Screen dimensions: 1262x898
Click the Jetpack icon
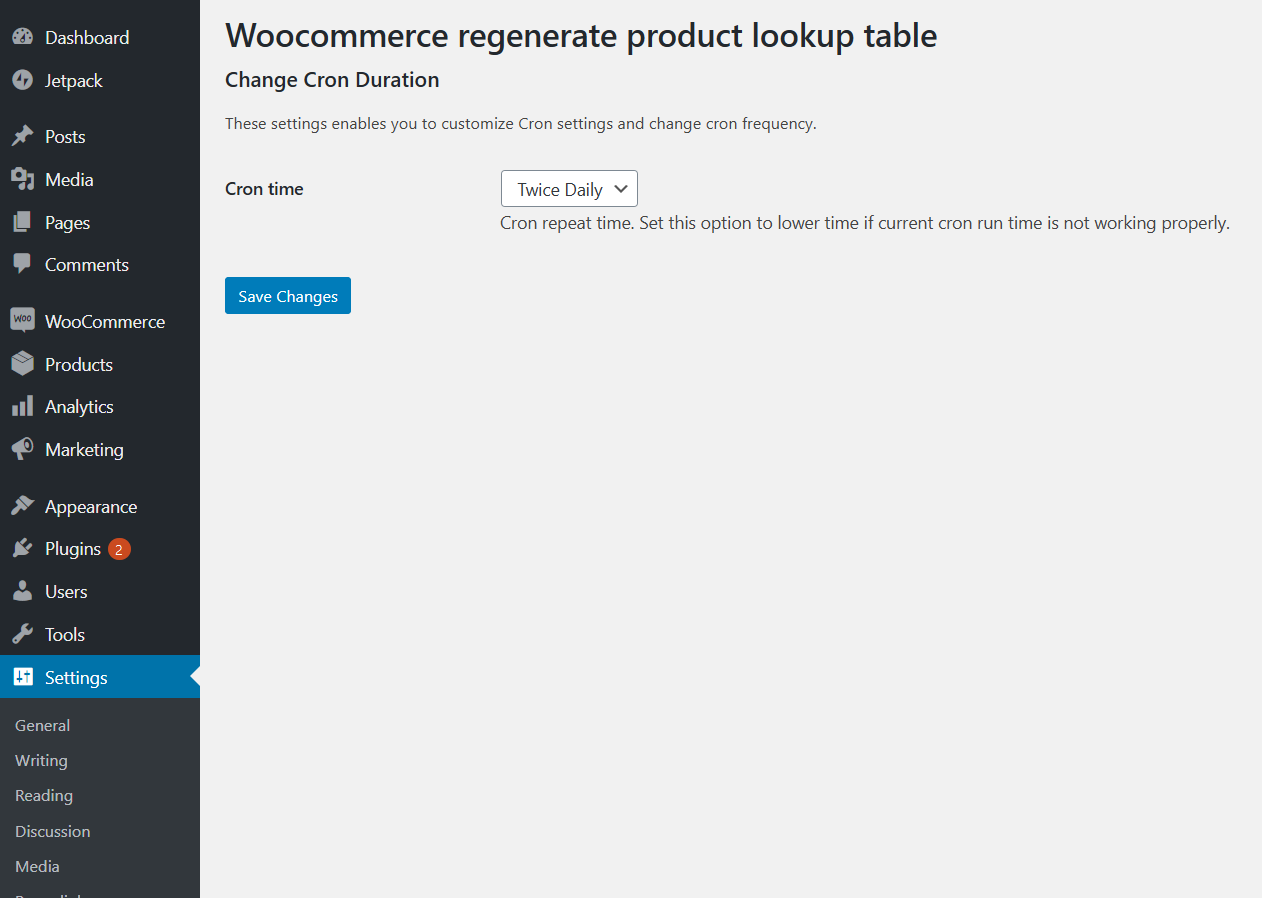pos(22,80)
